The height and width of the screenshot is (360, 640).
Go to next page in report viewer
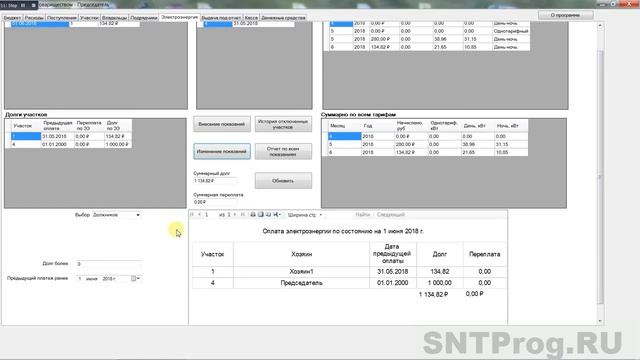click(x=235, y=214)
